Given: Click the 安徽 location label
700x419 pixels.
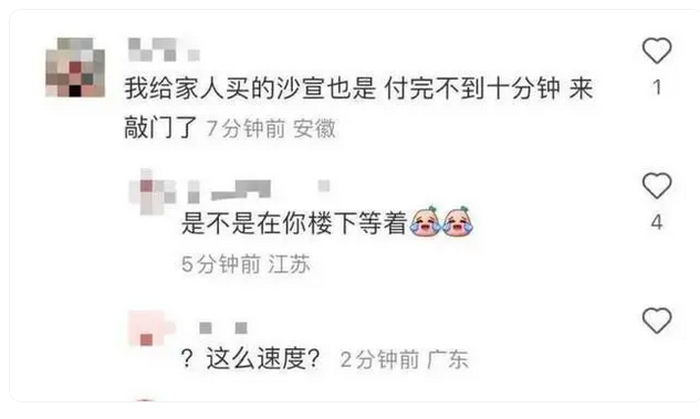Looking at the screenshot, I should [314, 129].
